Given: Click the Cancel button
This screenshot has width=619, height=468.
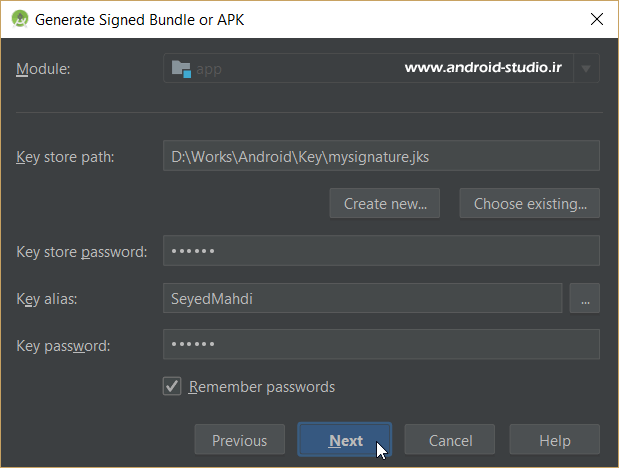Looking at the screenshot, I should (450, 440).
